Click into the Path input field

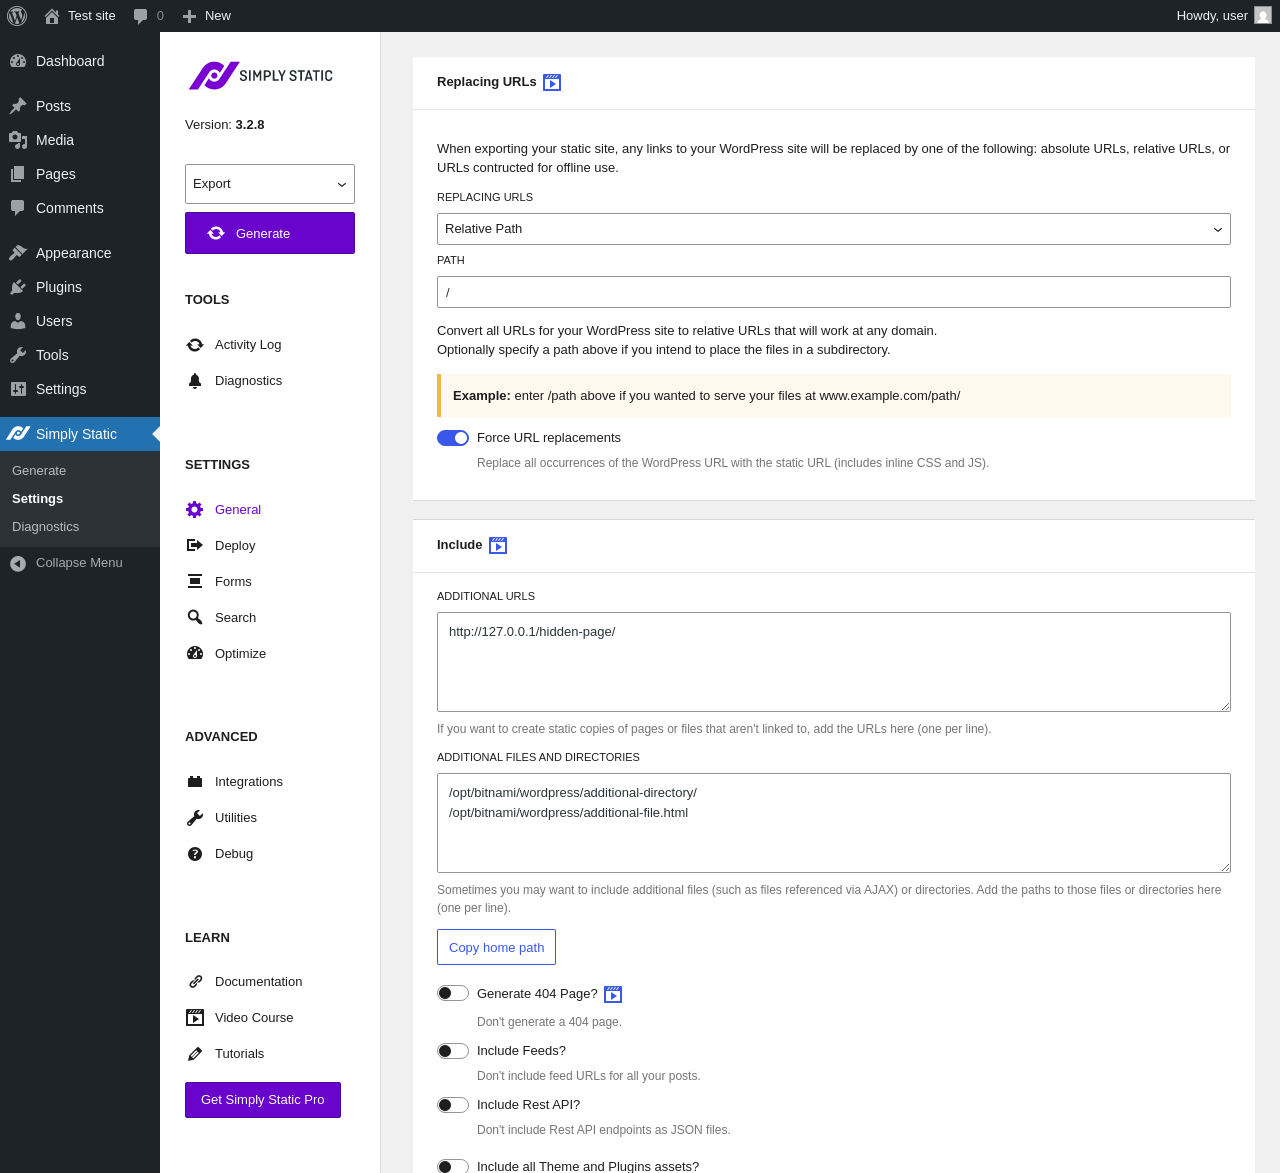pos(834,292)
